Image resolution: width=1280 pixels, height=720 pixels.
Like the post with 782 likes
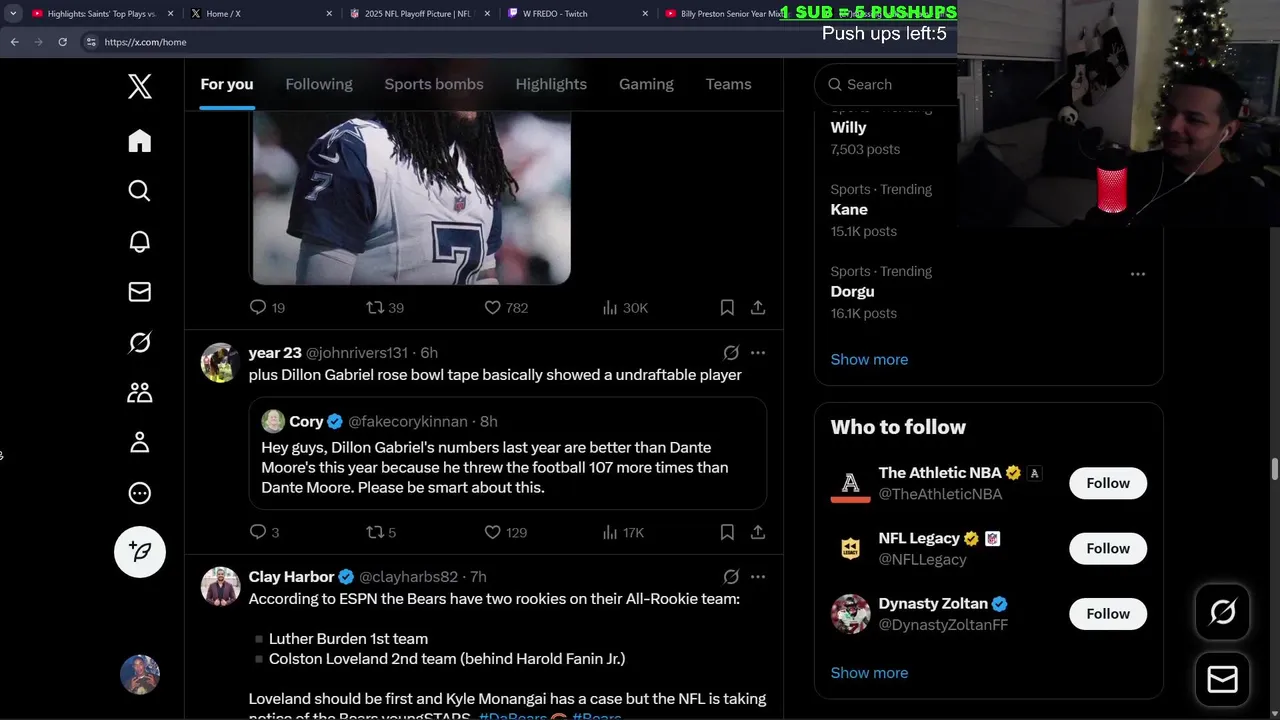506,307
